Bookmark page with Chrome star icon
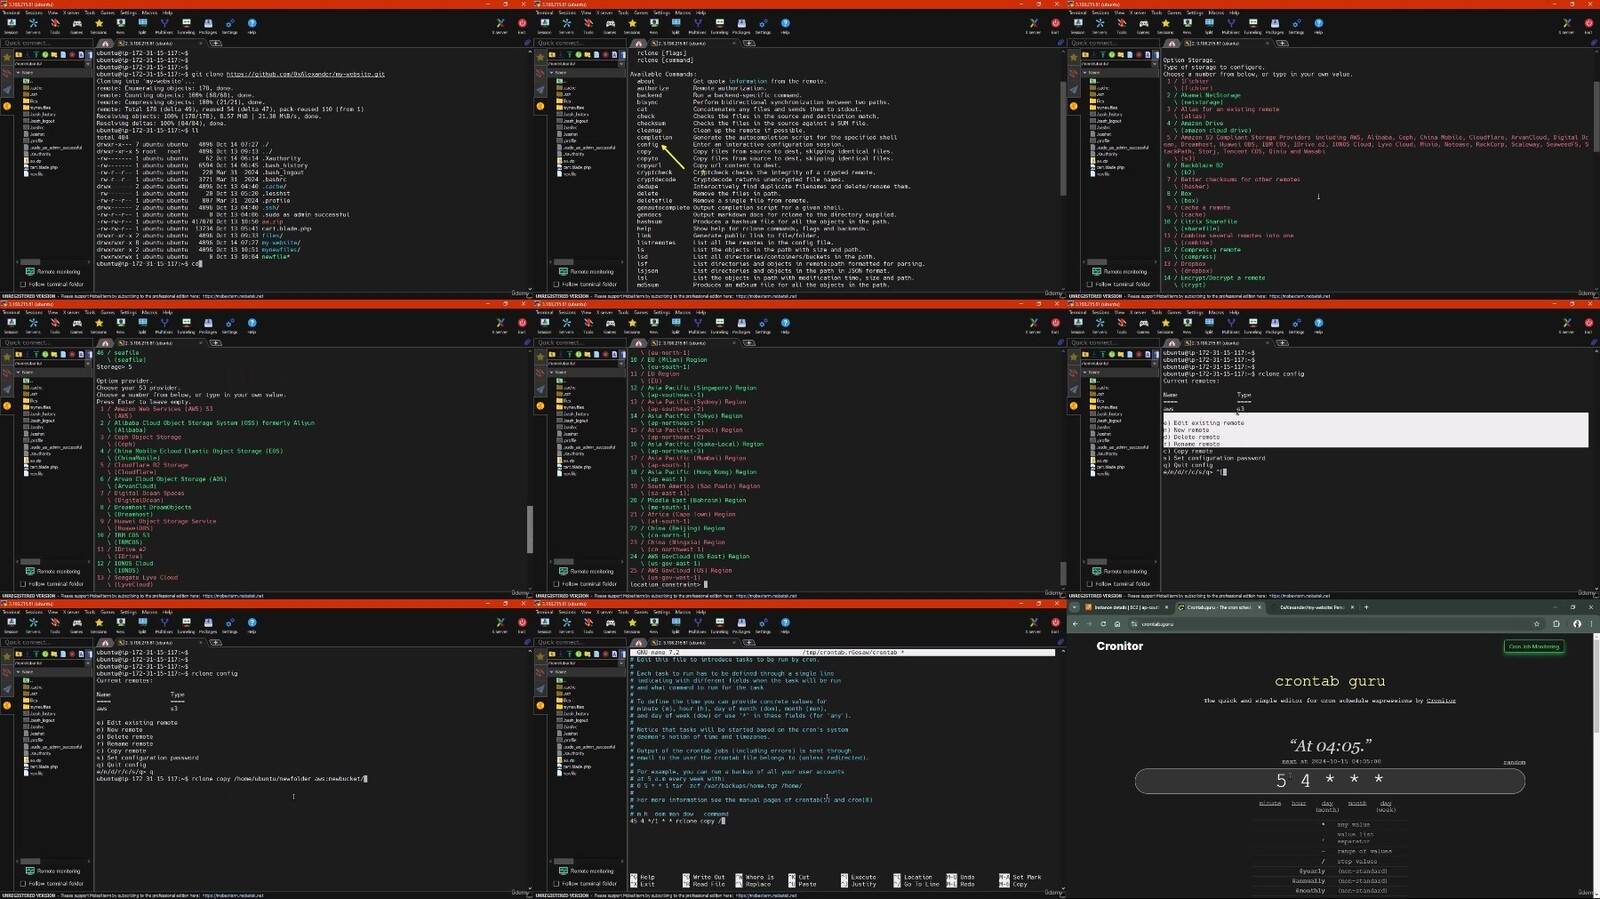The image size is (1600, 899). (1537, 624)
